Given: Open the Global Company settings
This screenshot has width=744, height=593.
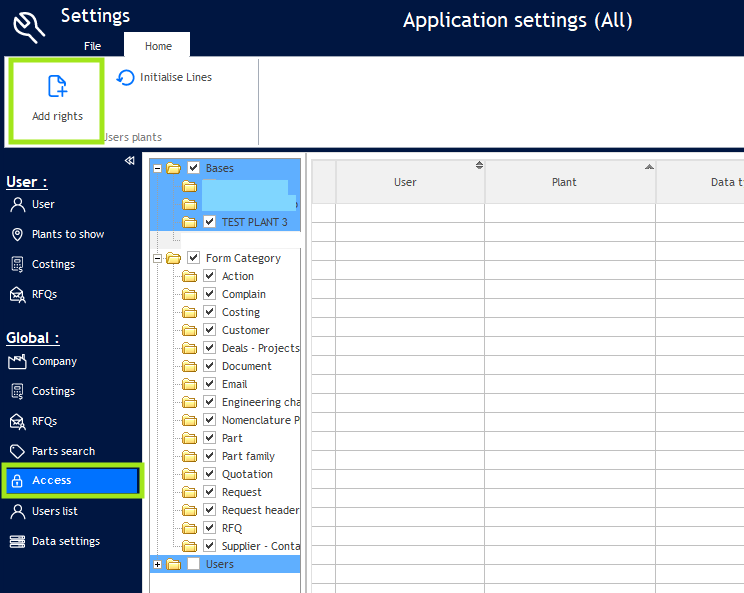Looking at the screenshot, I should [x=54, y=361].
